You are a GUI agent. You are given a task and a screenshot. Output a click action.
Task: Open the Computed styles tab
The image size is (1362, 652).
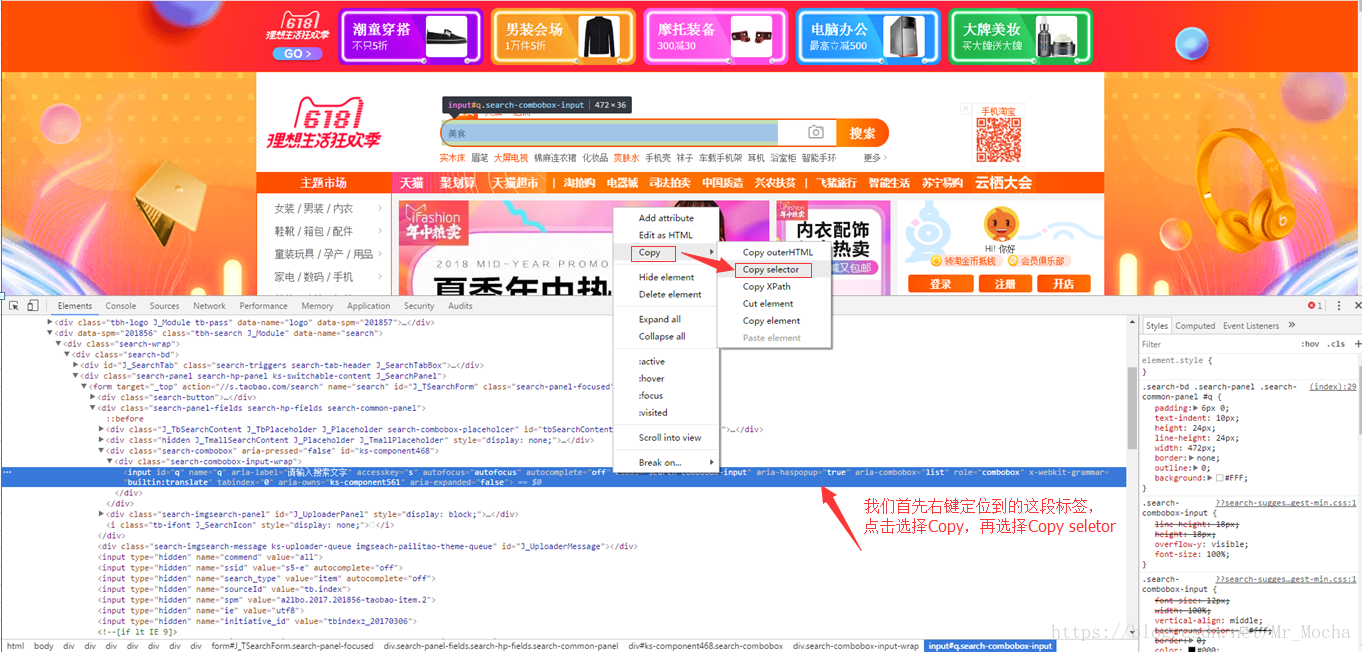pos(1195,325)
